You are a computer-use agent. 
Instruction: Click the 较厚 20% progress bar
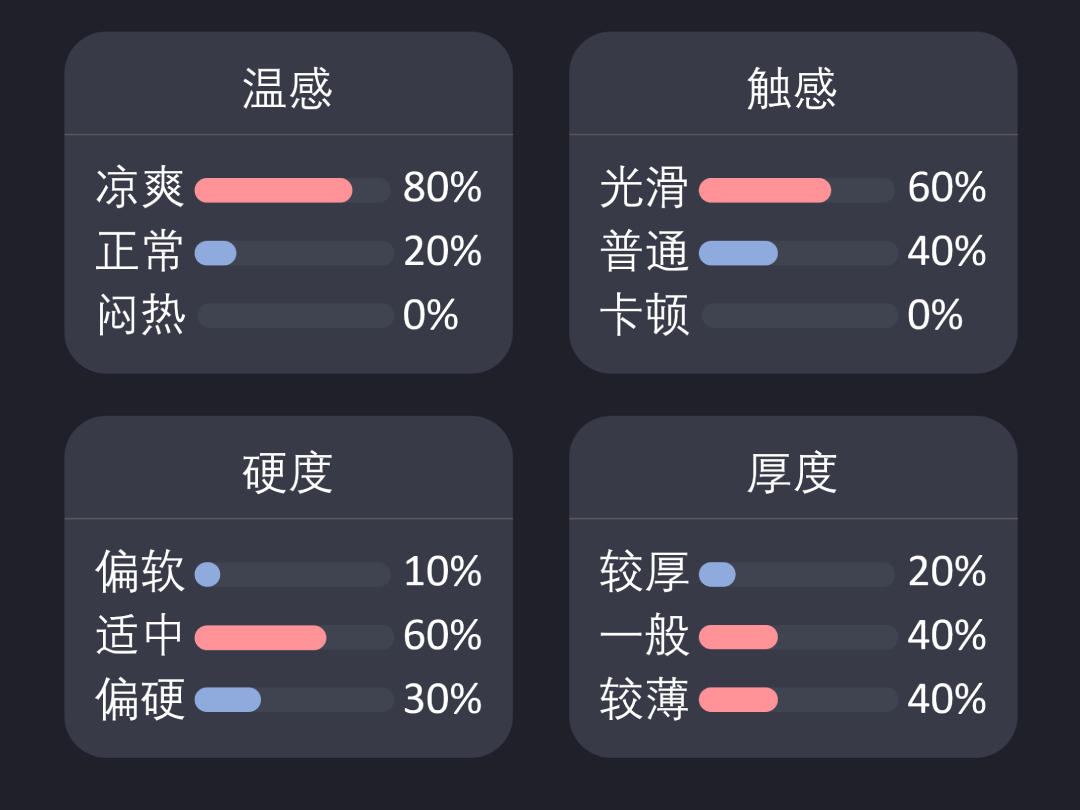tap(798, 574)
